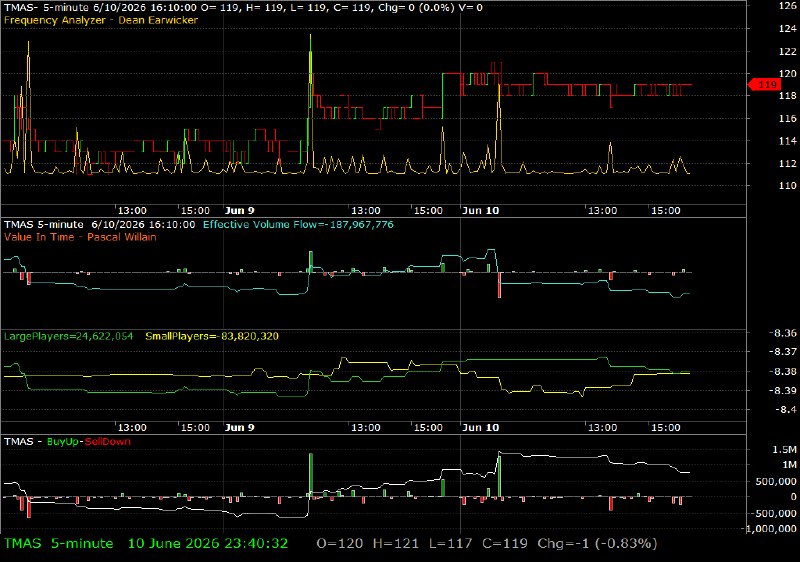800x562 pixels.
Task: Click the Chg=-1 (-0.83%) status text
Action: click(597, 544)
